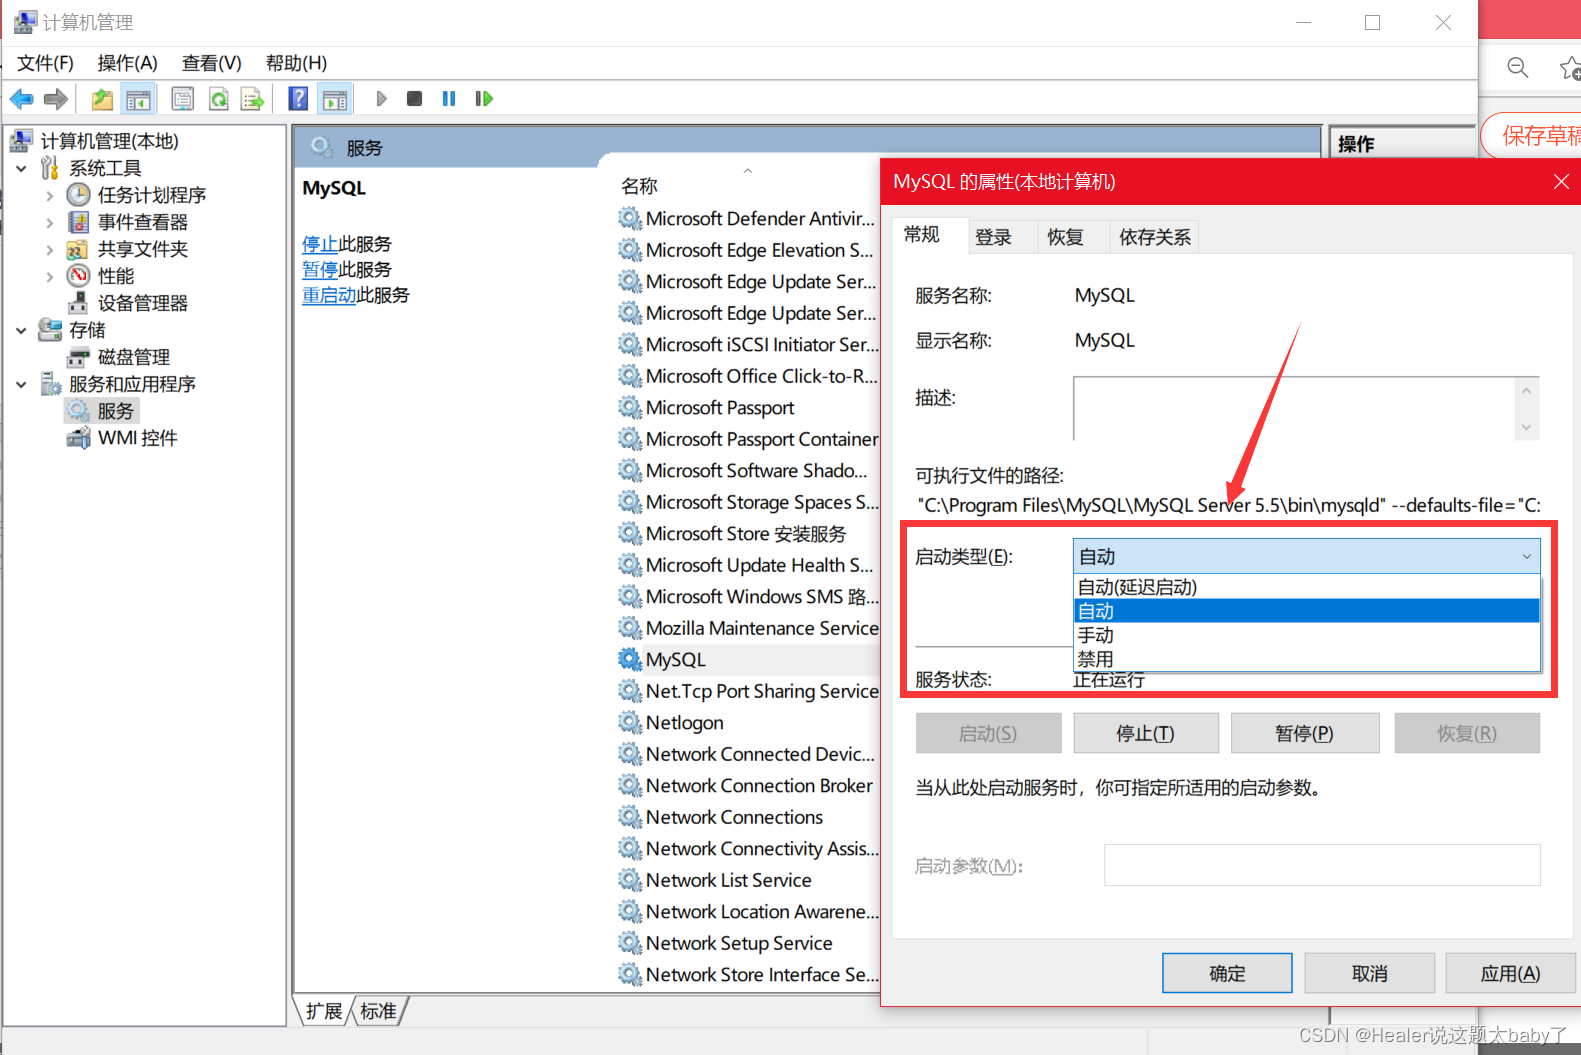The image size is (1581, 1055).
Task: Expand the 性能 node arrow
Action: [49, 277]
